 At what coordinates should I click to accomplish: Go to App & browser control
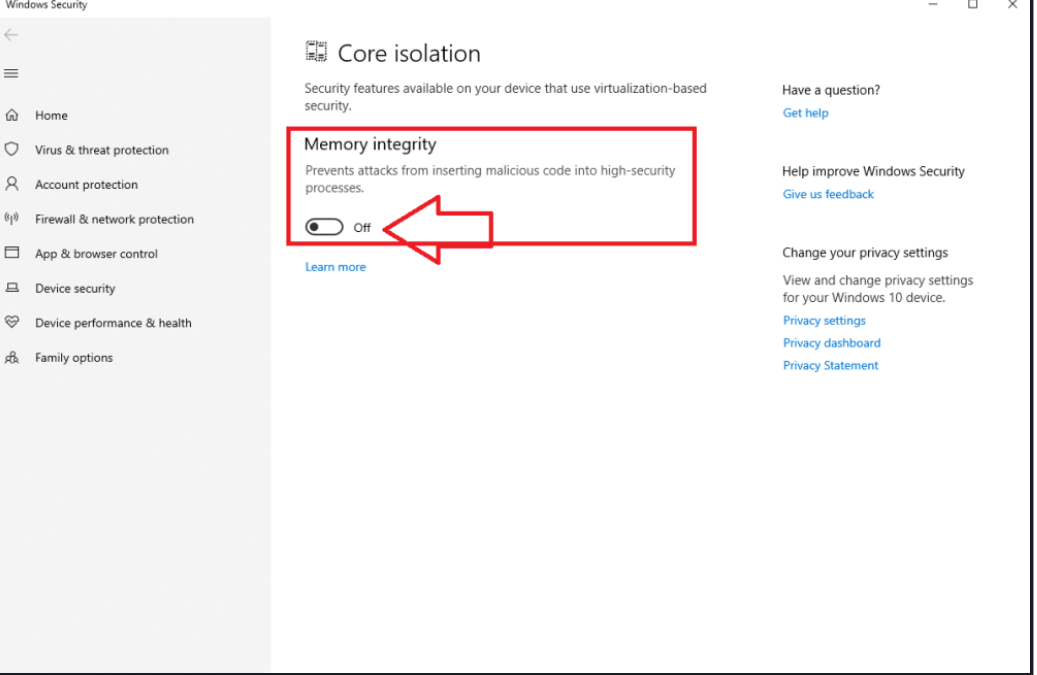pyautogui.click(x=96, y=253)
